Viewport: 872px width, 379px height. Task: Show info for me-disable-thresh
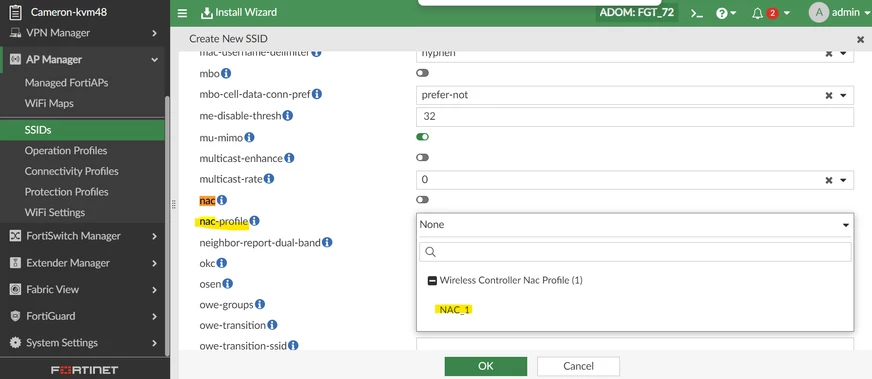coord(288,116)
